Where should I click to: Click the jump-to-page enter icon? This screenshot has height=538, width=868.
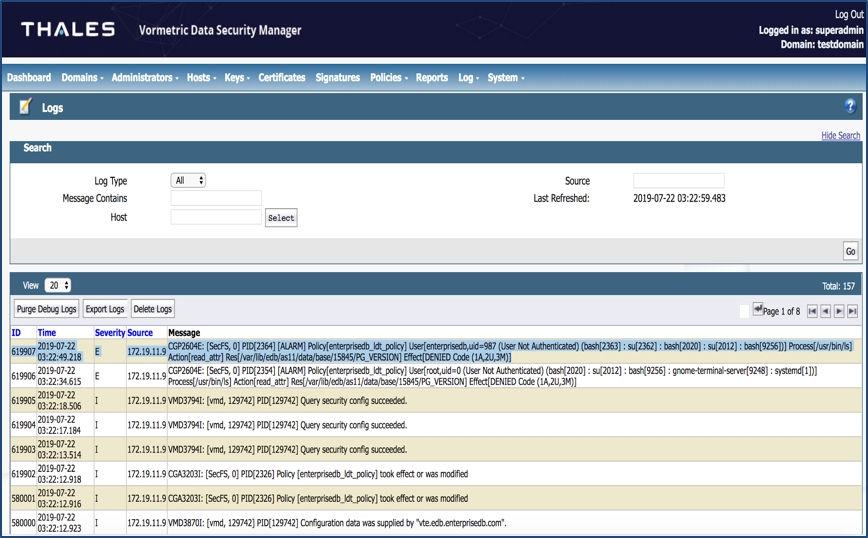[758, 310]
